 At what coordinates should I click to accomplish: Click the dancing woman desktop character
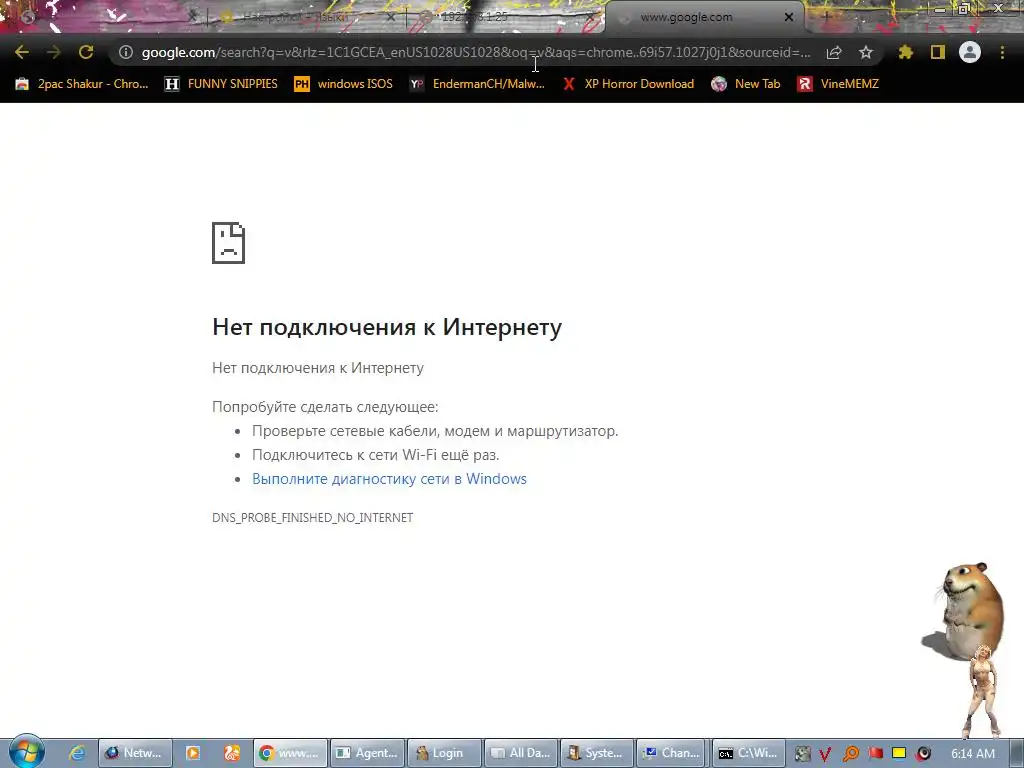pyautogui.click(x=982, y=691)
